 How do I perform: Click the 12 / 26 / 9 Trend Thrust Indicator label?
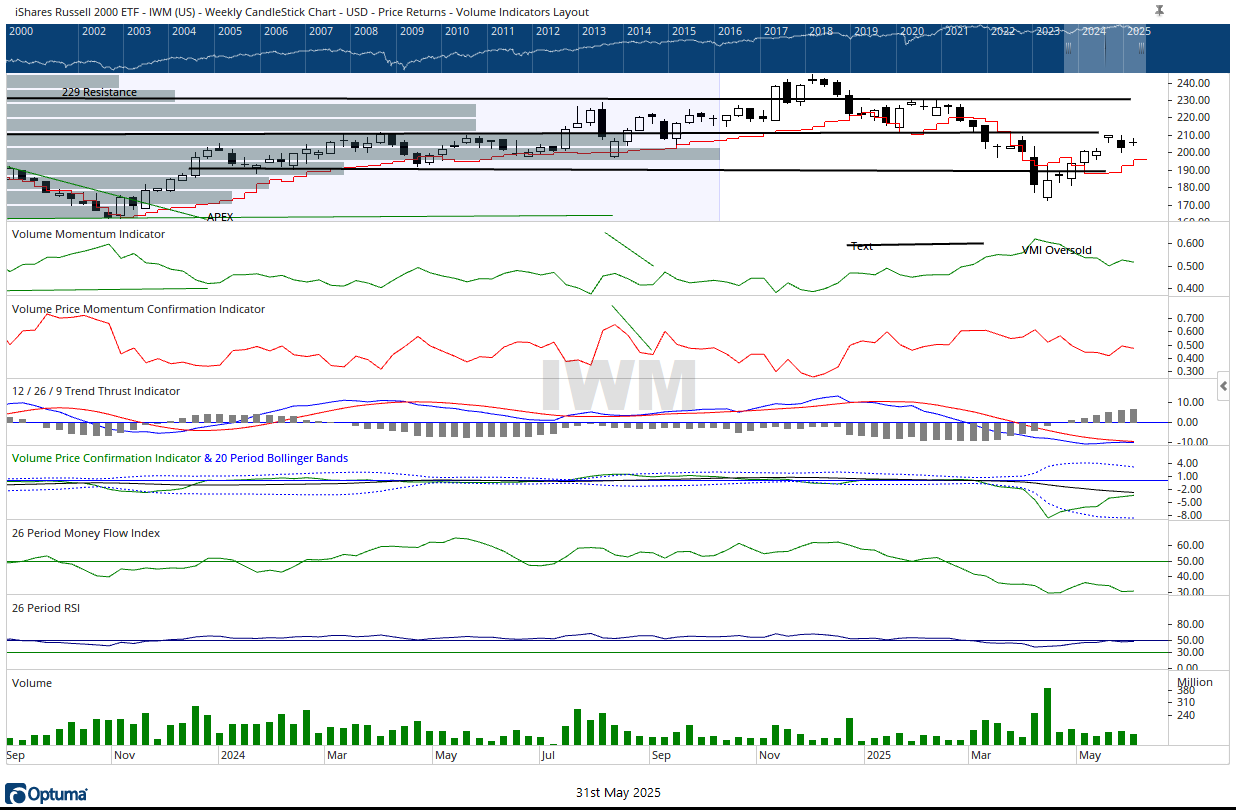click(x=96, y=391)
